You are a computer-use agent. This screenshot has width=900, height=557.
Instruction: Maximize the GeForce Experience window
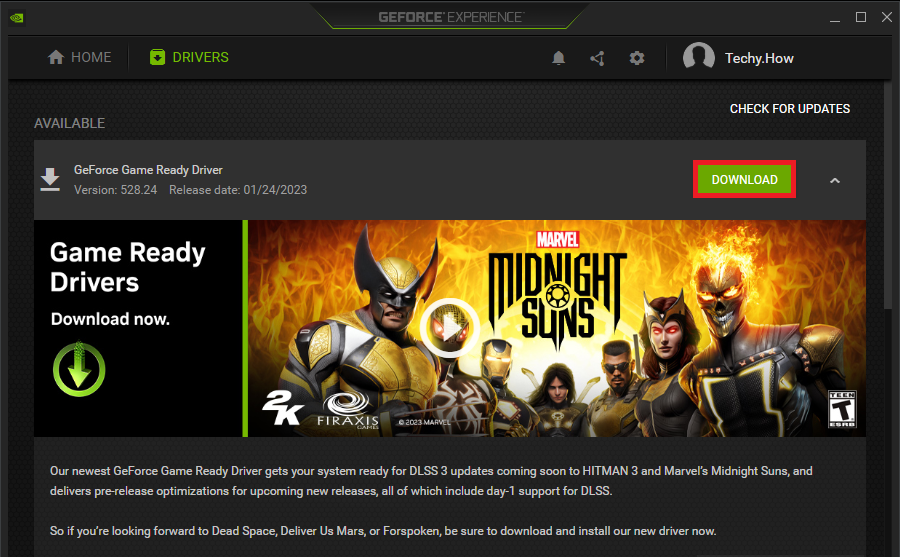click(861, 17)
